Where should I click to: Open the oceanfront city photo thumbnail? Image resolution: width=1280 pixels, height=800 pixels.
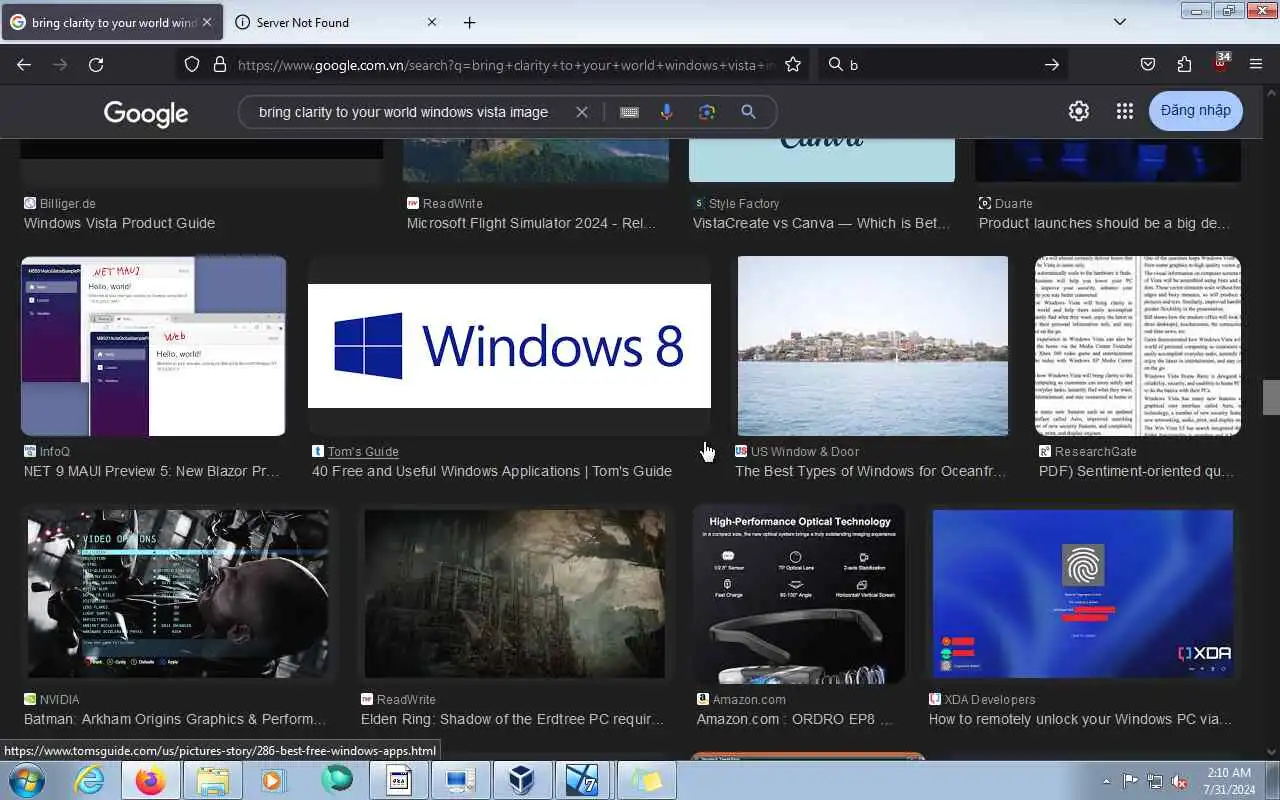coord(873,345)
